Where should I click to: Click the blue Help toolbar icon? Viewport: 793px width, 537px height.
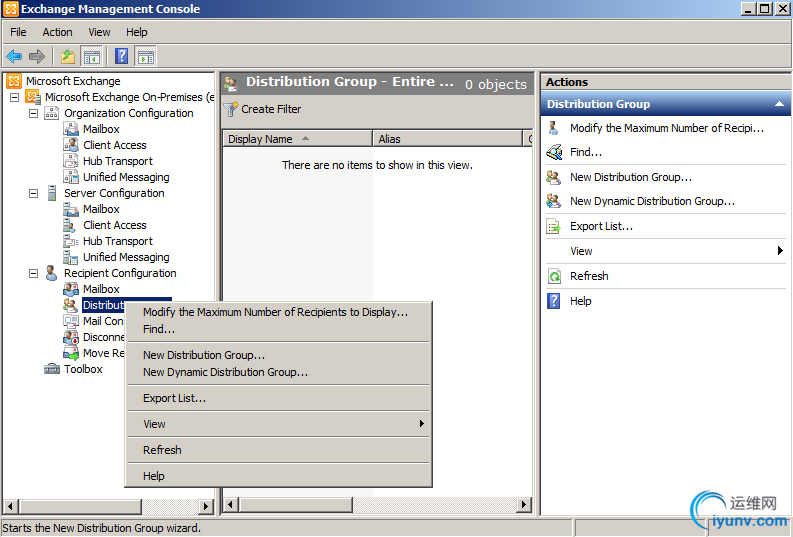[121, 56]
